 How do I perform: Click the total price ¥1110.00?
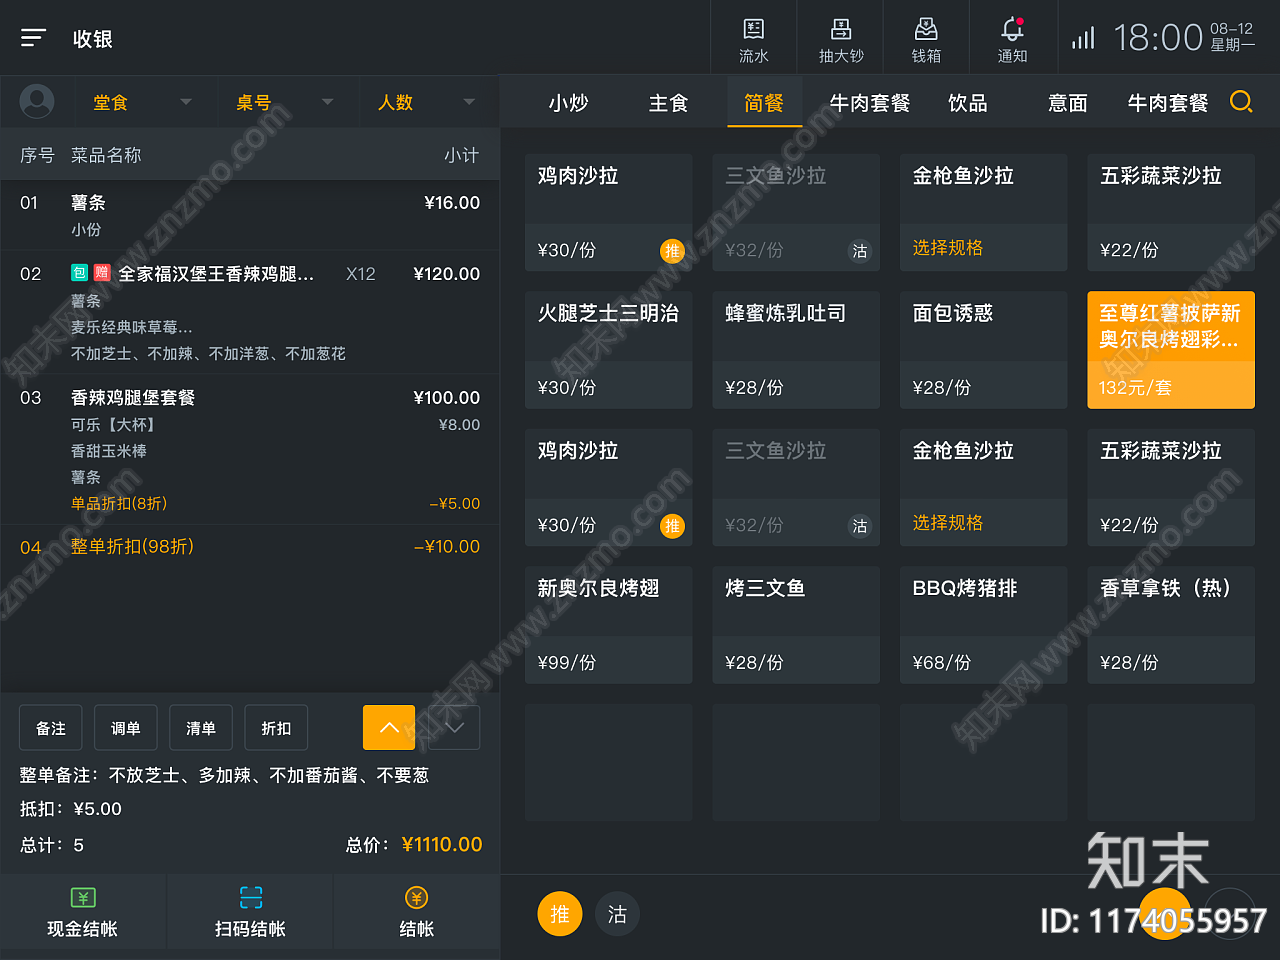[x=442, y=844]
